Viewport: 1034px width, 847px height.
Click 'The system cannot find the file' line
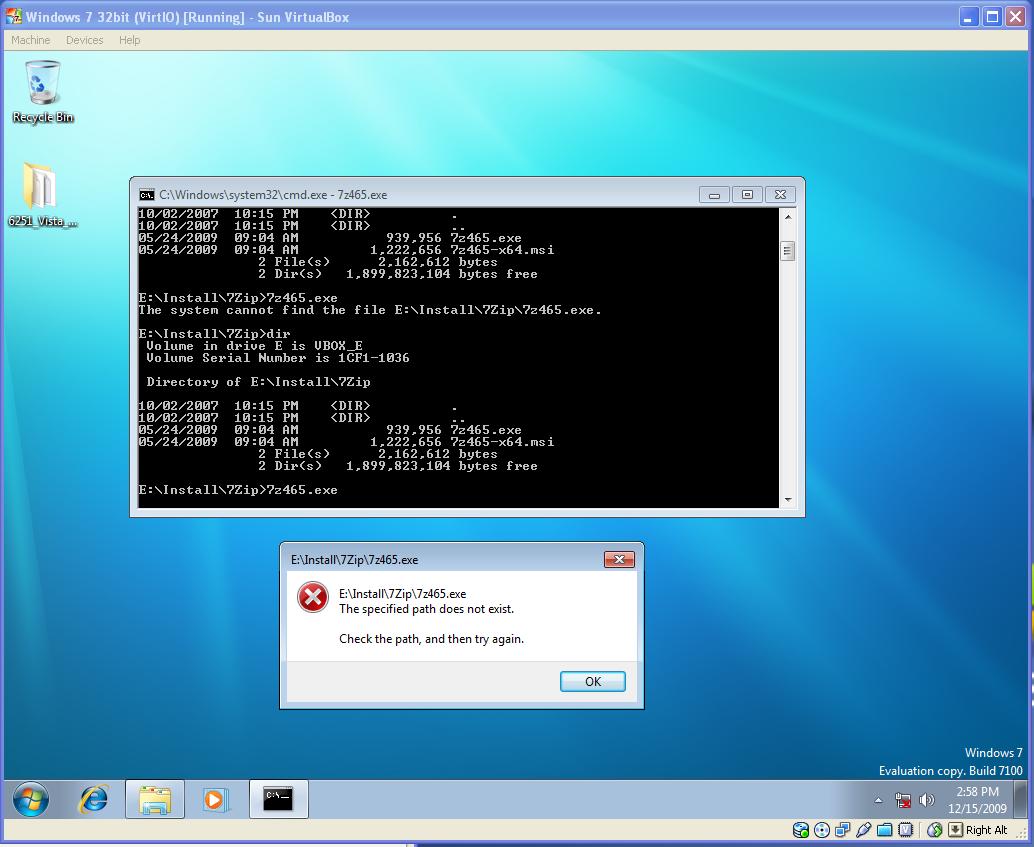coord(369,310)
